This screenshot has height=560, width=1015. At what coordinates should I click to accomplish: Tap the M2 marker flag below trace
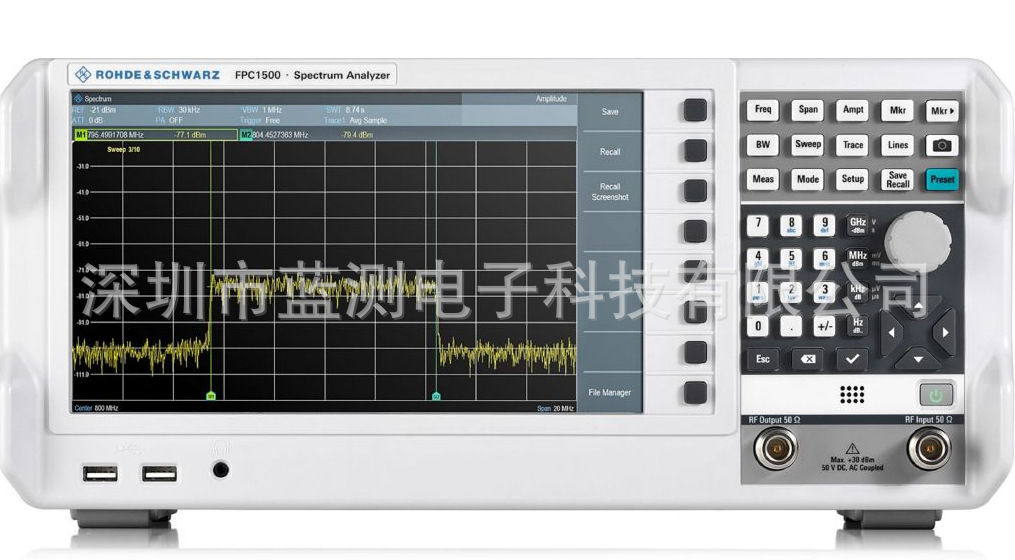(x=436, y=396)
